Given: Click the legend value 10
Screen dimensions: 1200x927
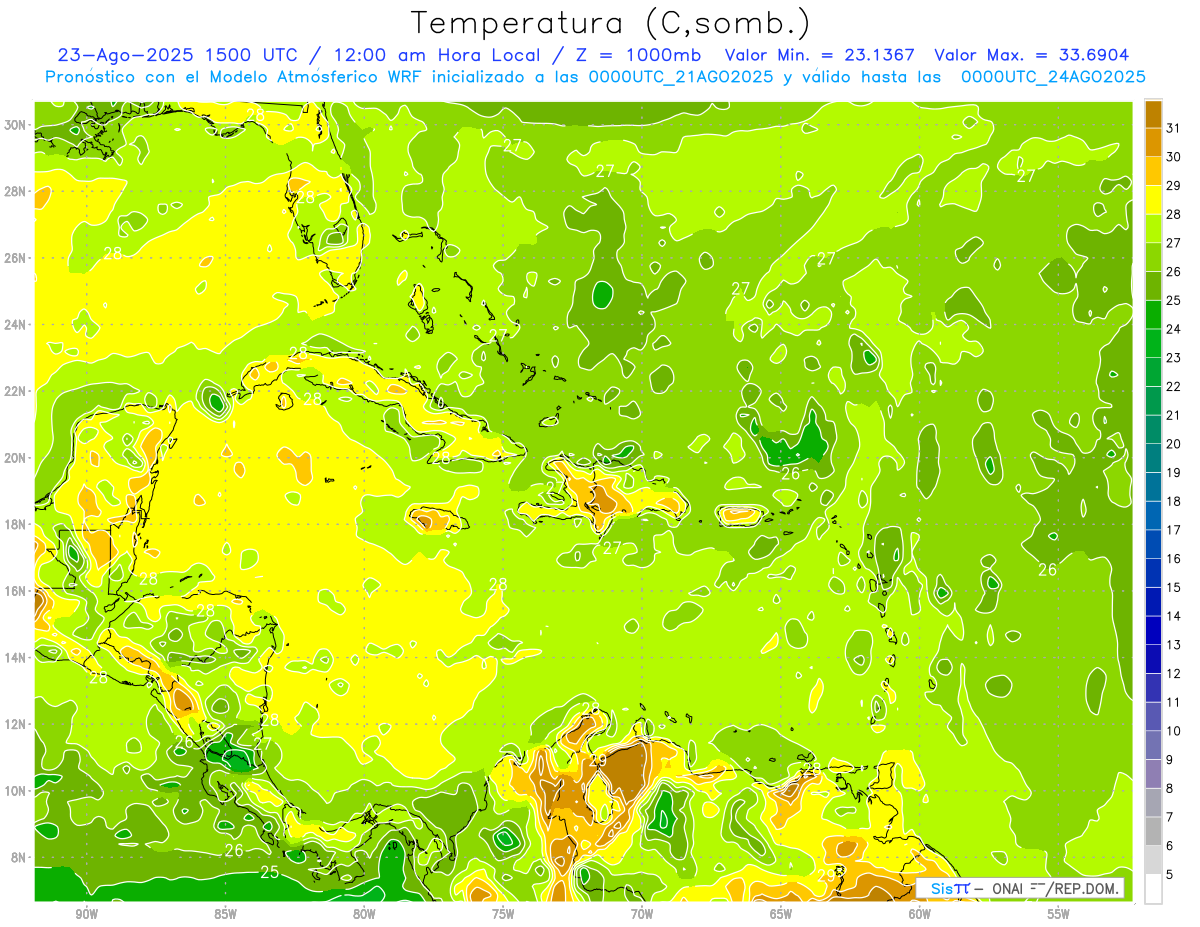Looking at the screenshot, I should 1175,731.
